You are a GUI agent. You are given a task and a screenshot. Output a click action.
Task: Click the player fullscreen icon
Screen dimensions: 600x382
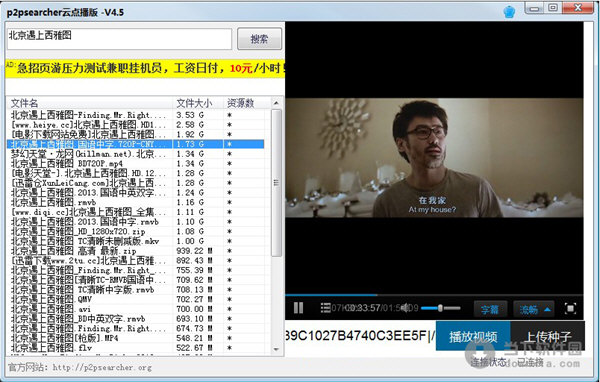pyautogui.click(x=570, y=308)
